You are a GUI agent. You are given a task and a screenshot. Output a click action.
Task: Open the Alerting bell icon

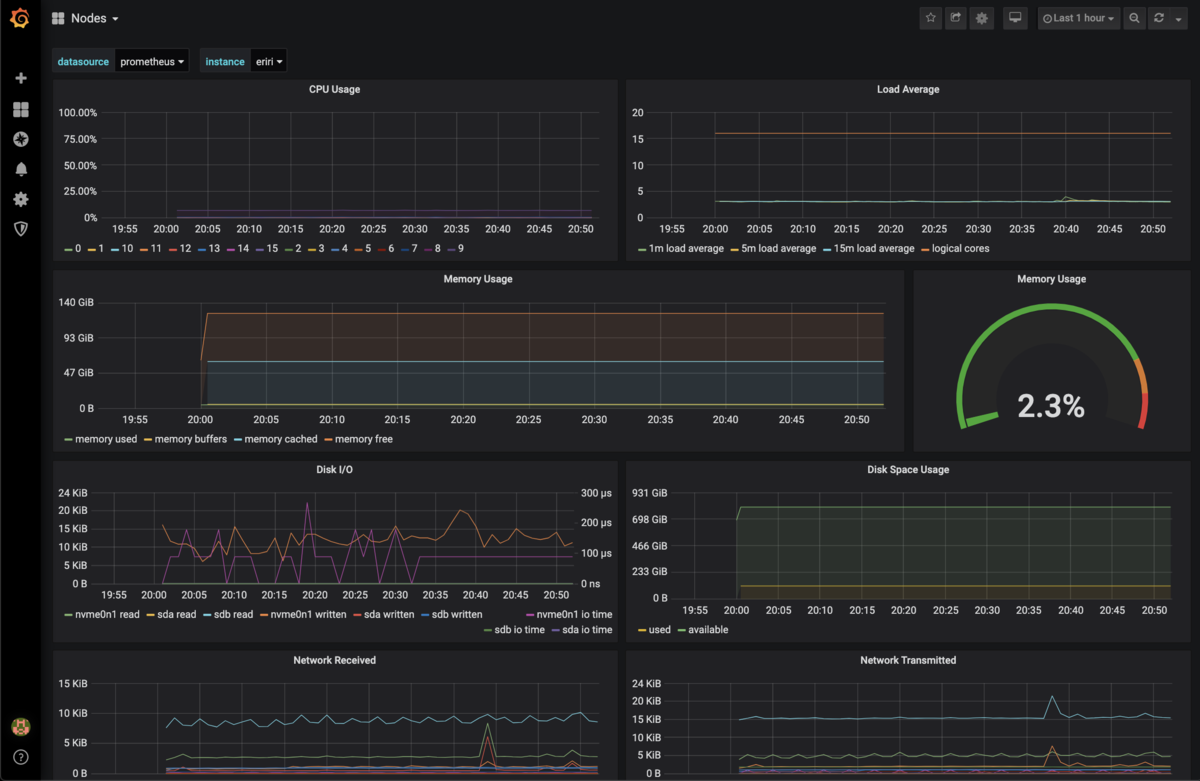coord(21,169)
